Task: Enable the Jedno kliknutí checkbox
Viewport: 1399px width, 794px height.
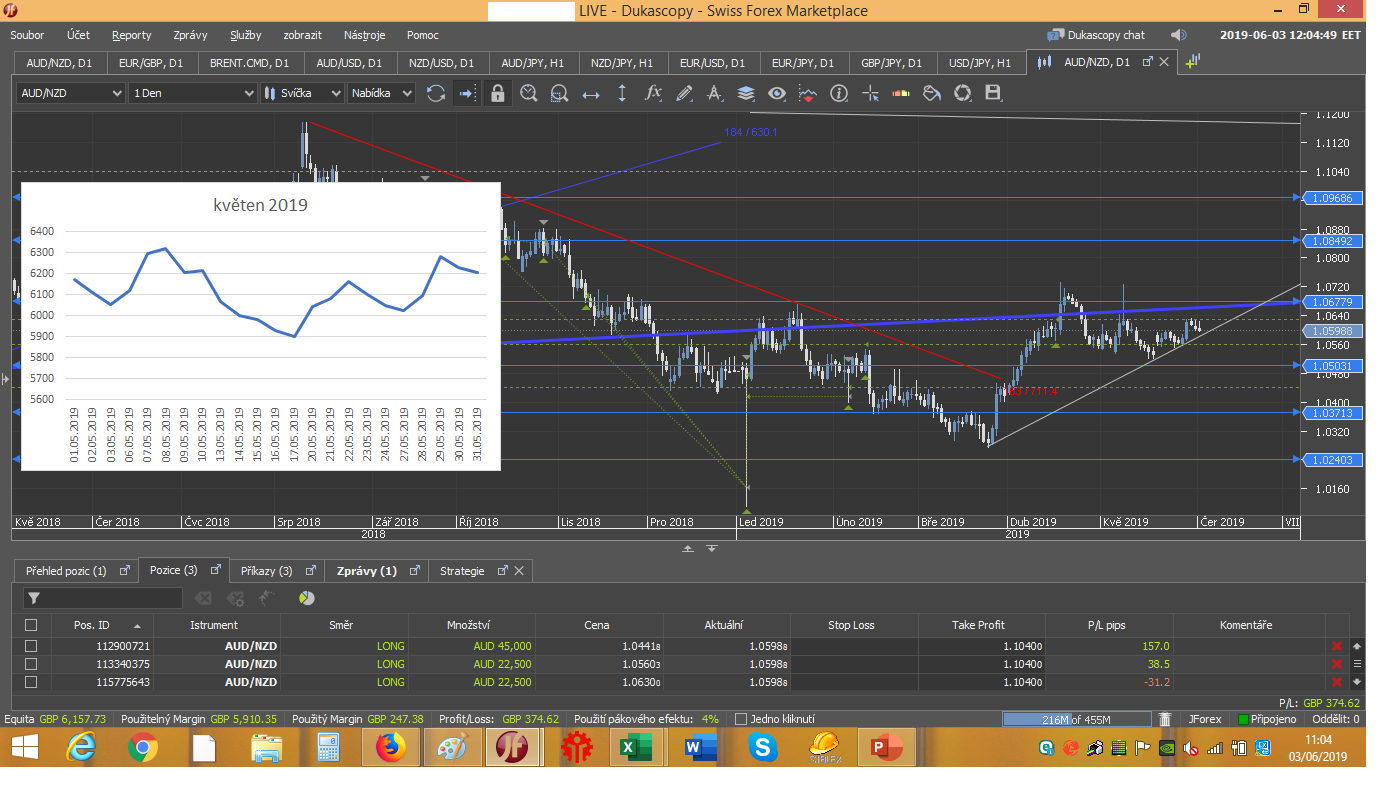Action: [741, 719]
